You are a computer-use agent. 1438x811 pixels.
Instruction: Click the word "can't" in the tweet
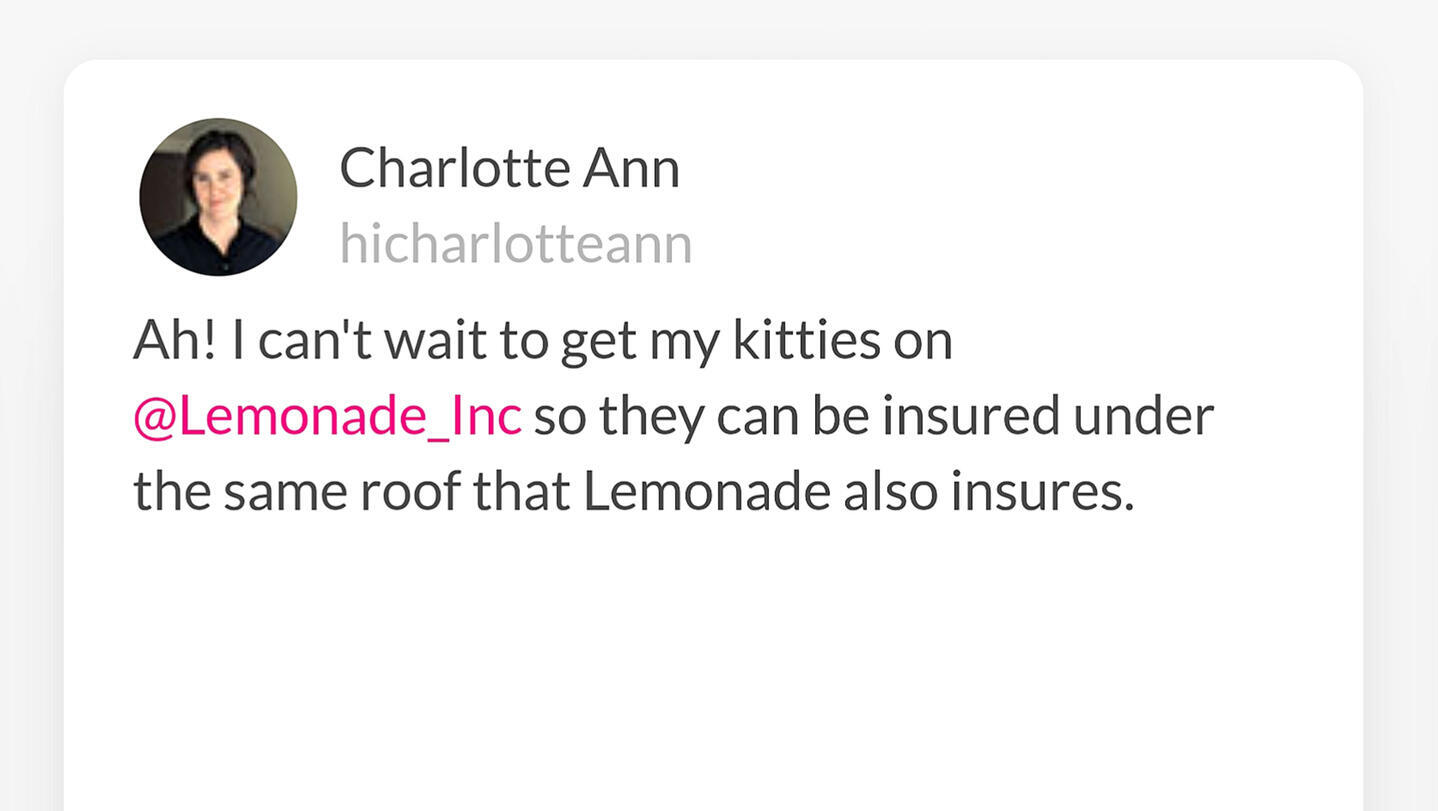pos(315,341)
